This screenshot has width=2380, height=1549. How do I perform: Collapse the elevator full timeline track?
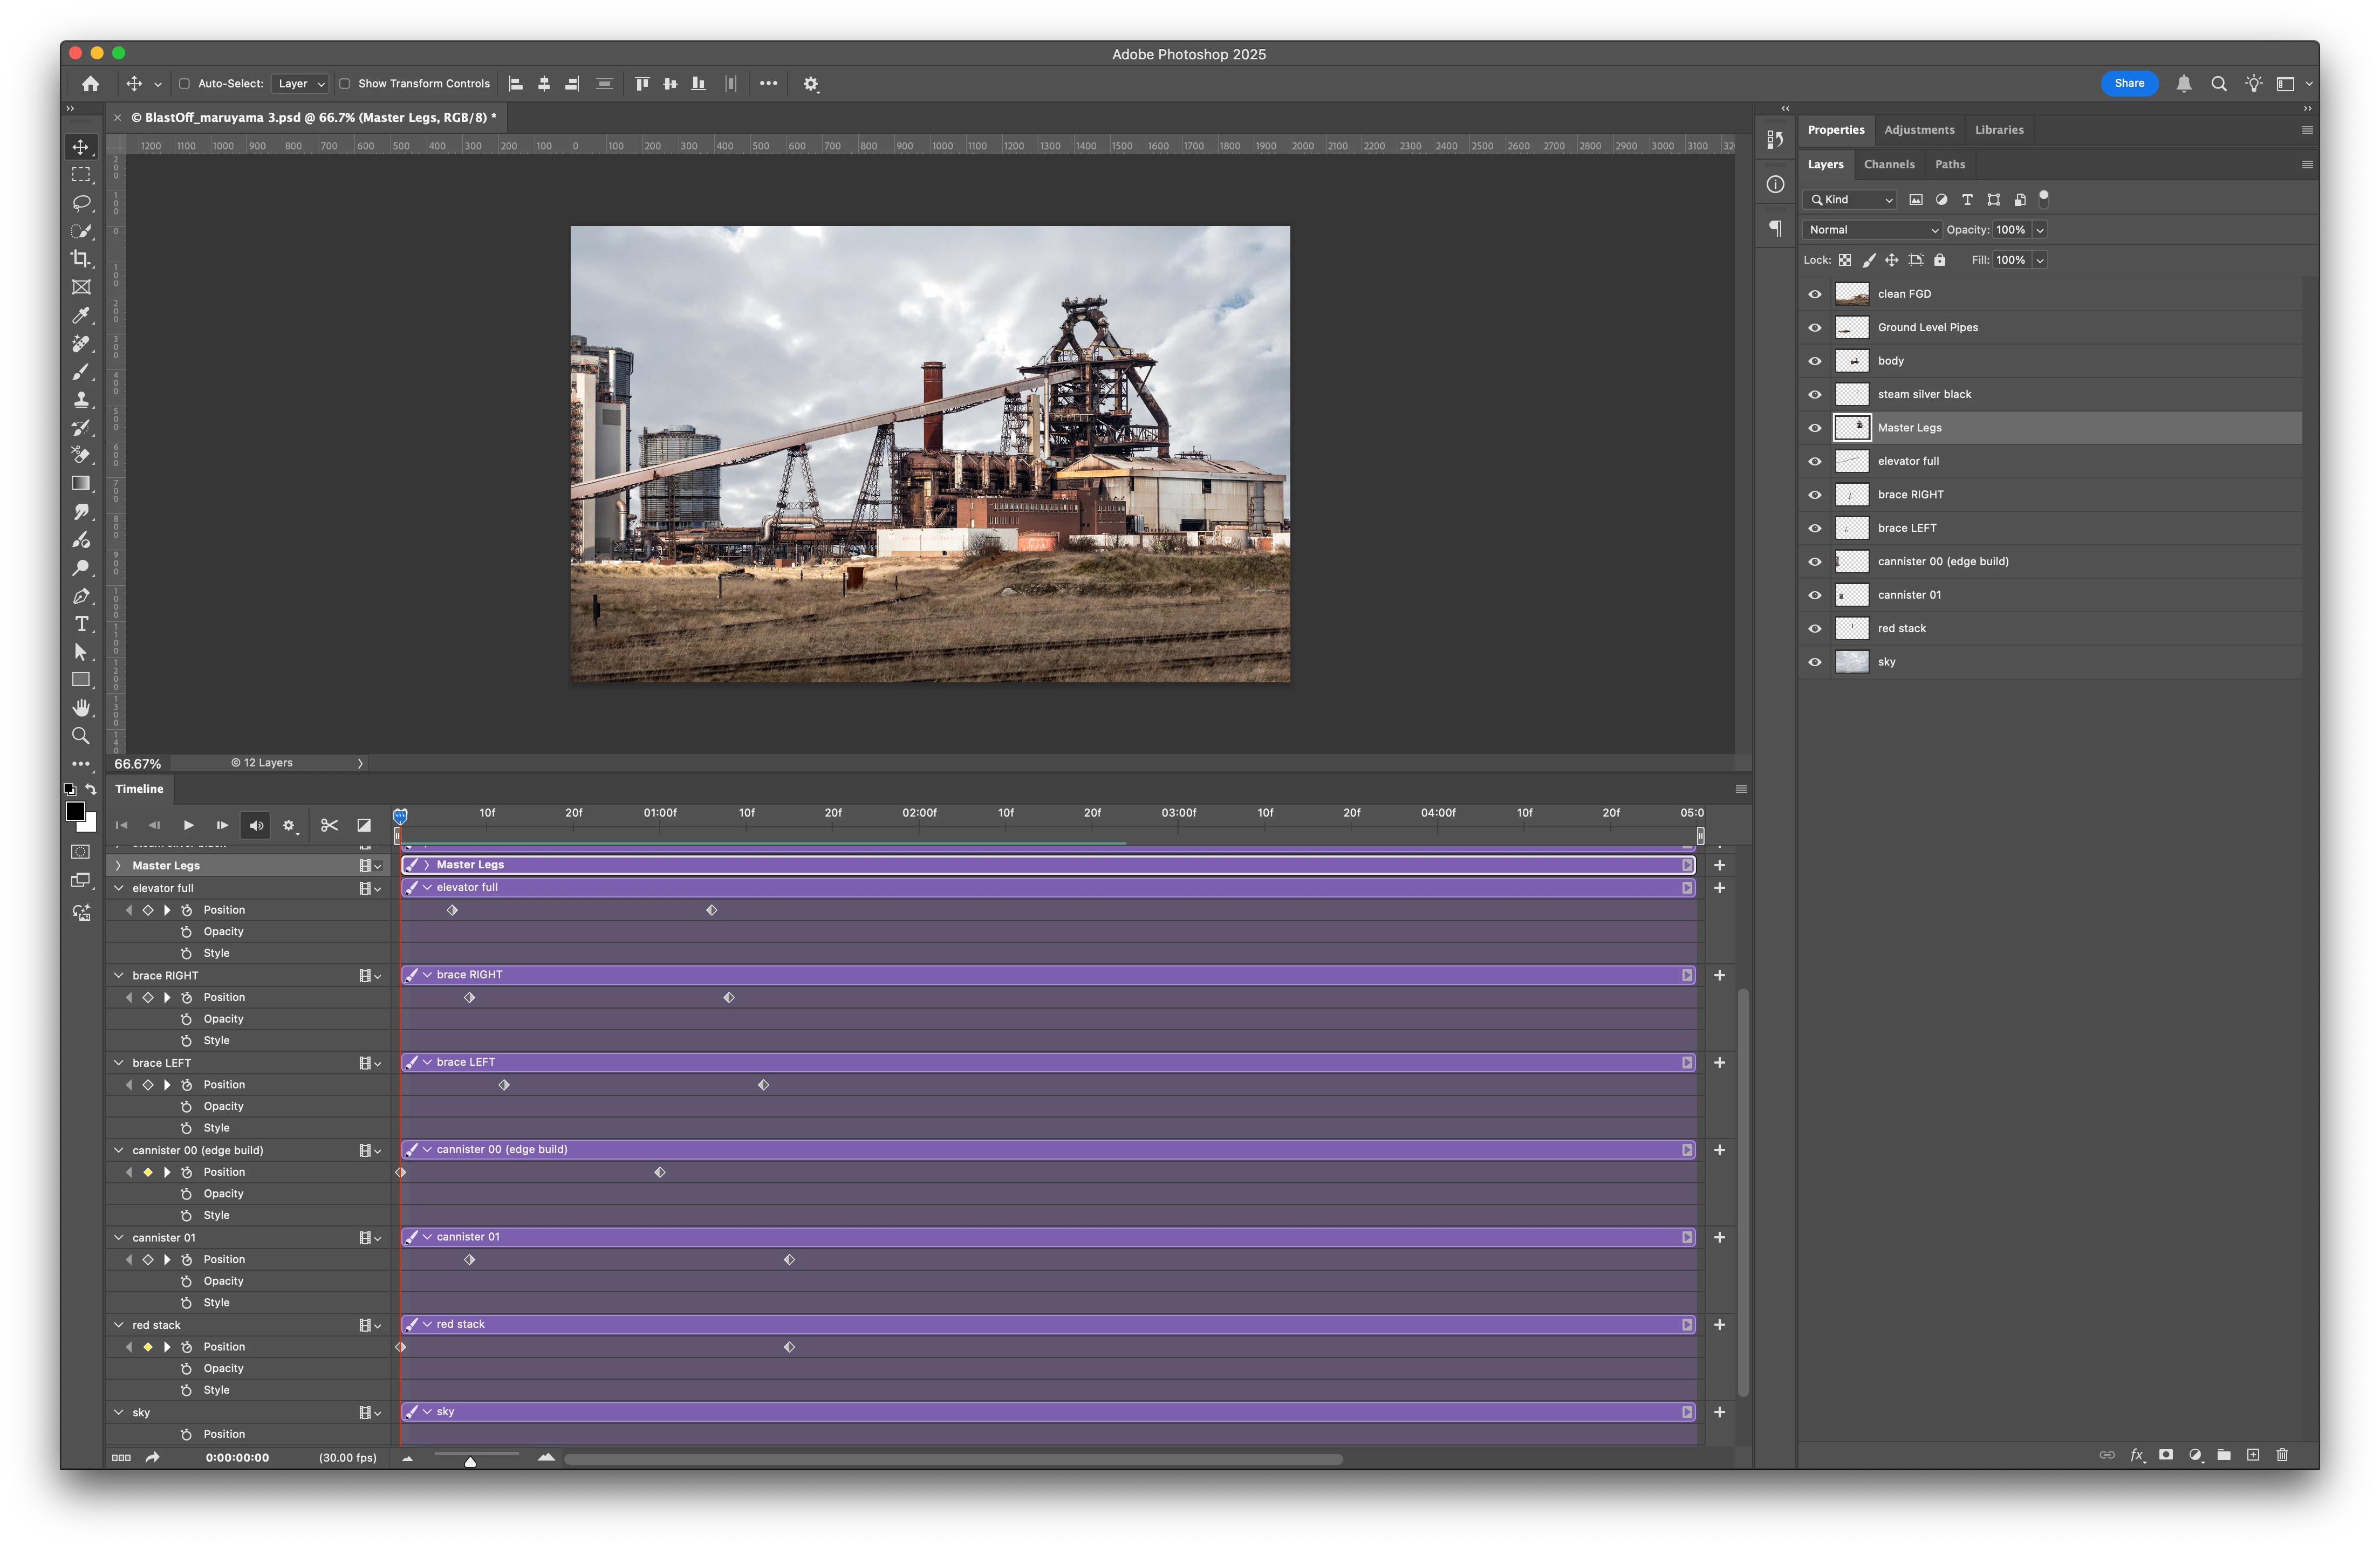click(x=118, y=888)
